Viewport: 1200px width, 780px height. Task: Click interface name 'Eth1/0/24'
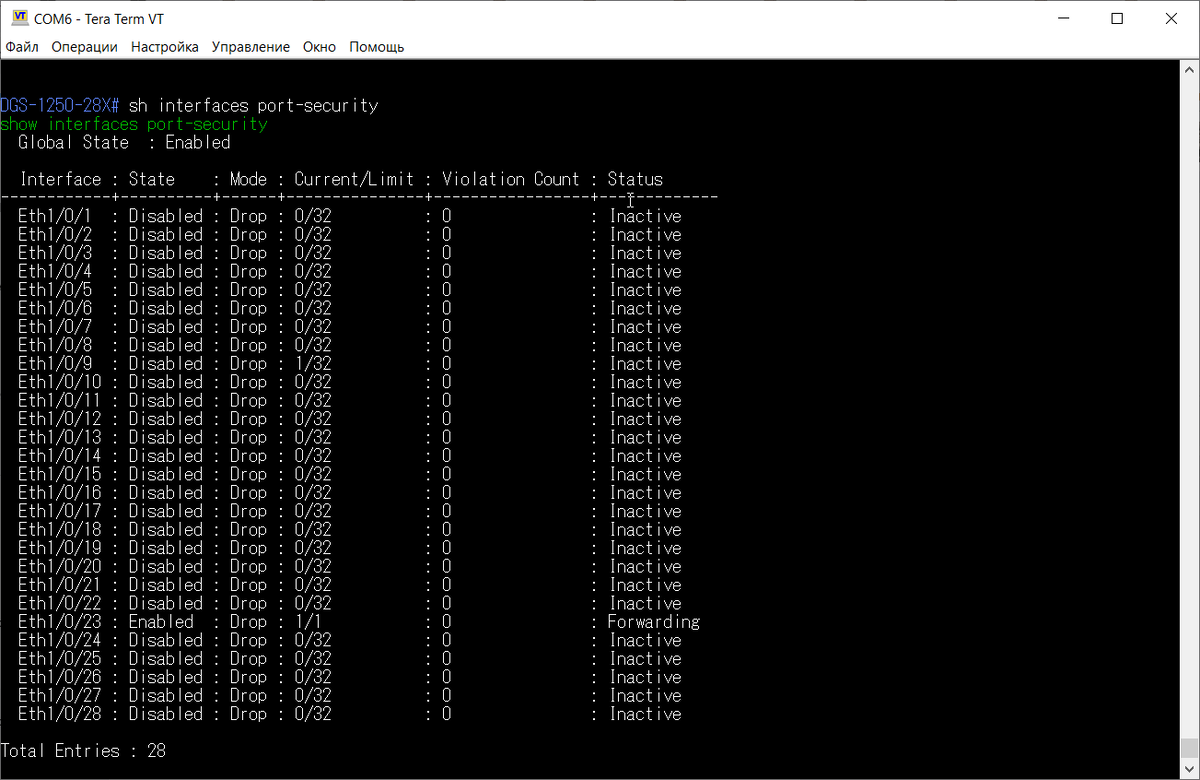60,640
